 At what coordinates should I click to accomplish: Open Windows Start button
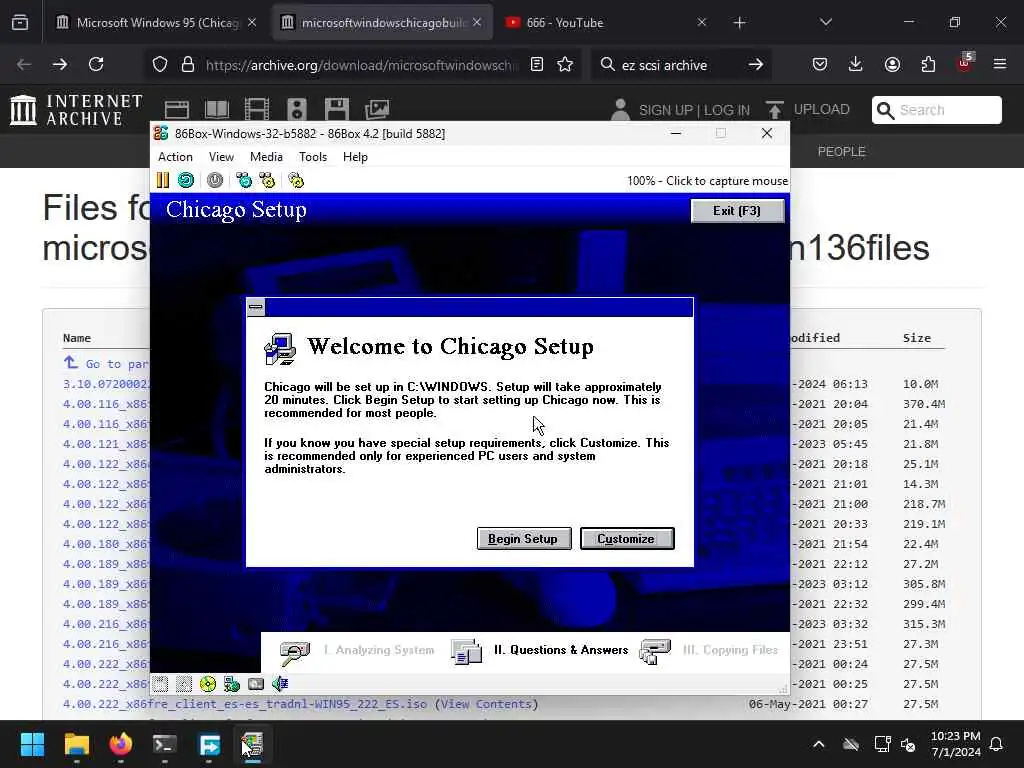click(x=32, y=744)
